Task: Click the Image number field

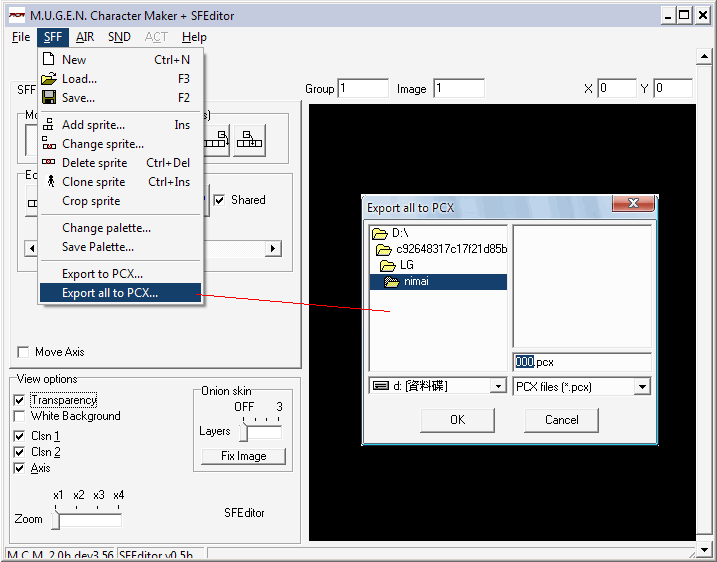Action: tap(459, 88)
